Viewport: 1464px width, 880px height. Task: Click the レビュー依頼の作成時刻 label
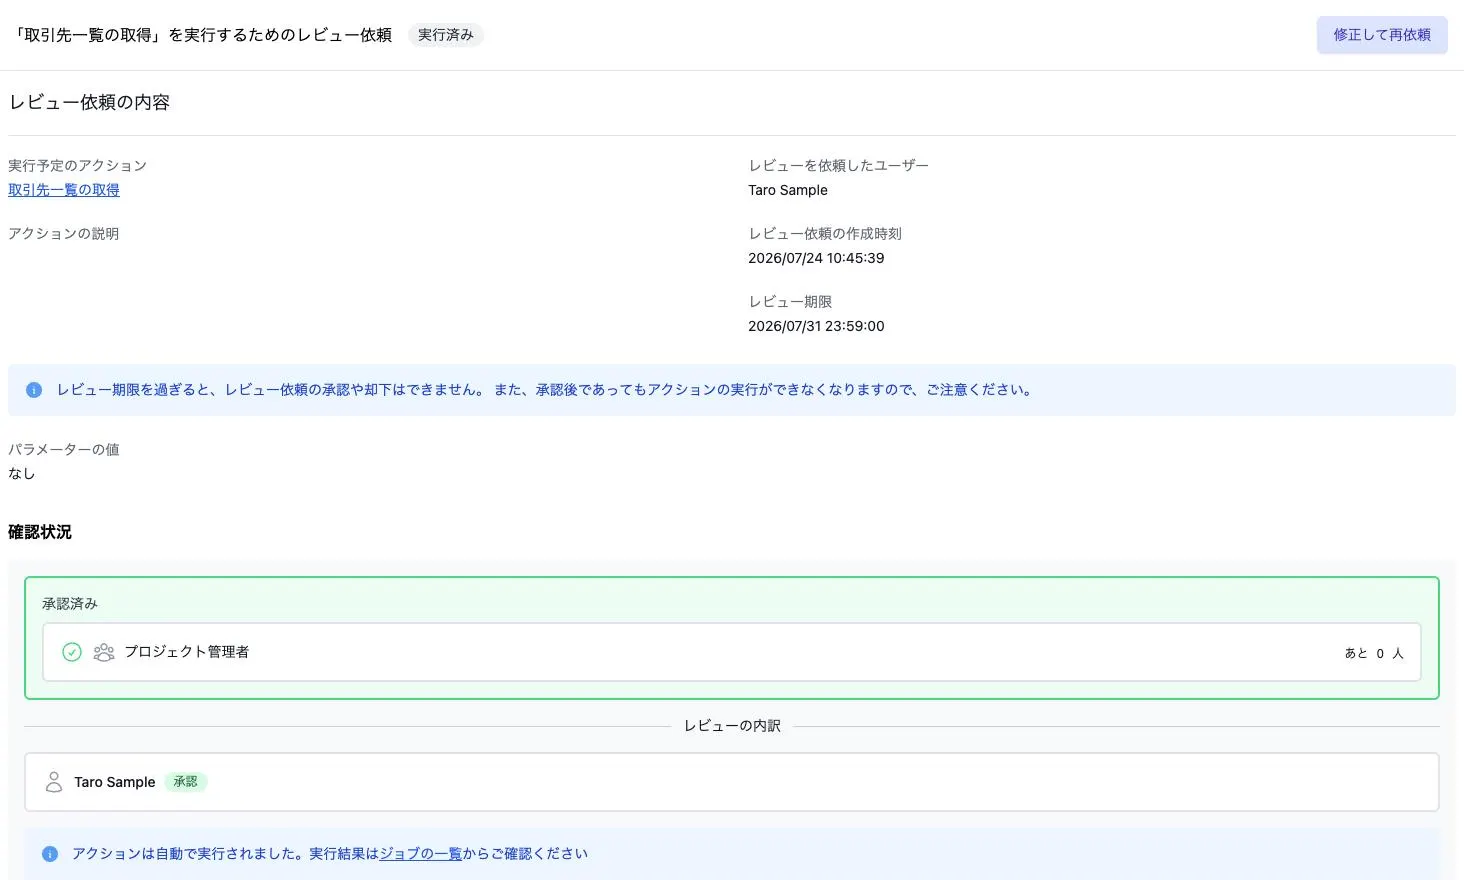click(825, 234)
